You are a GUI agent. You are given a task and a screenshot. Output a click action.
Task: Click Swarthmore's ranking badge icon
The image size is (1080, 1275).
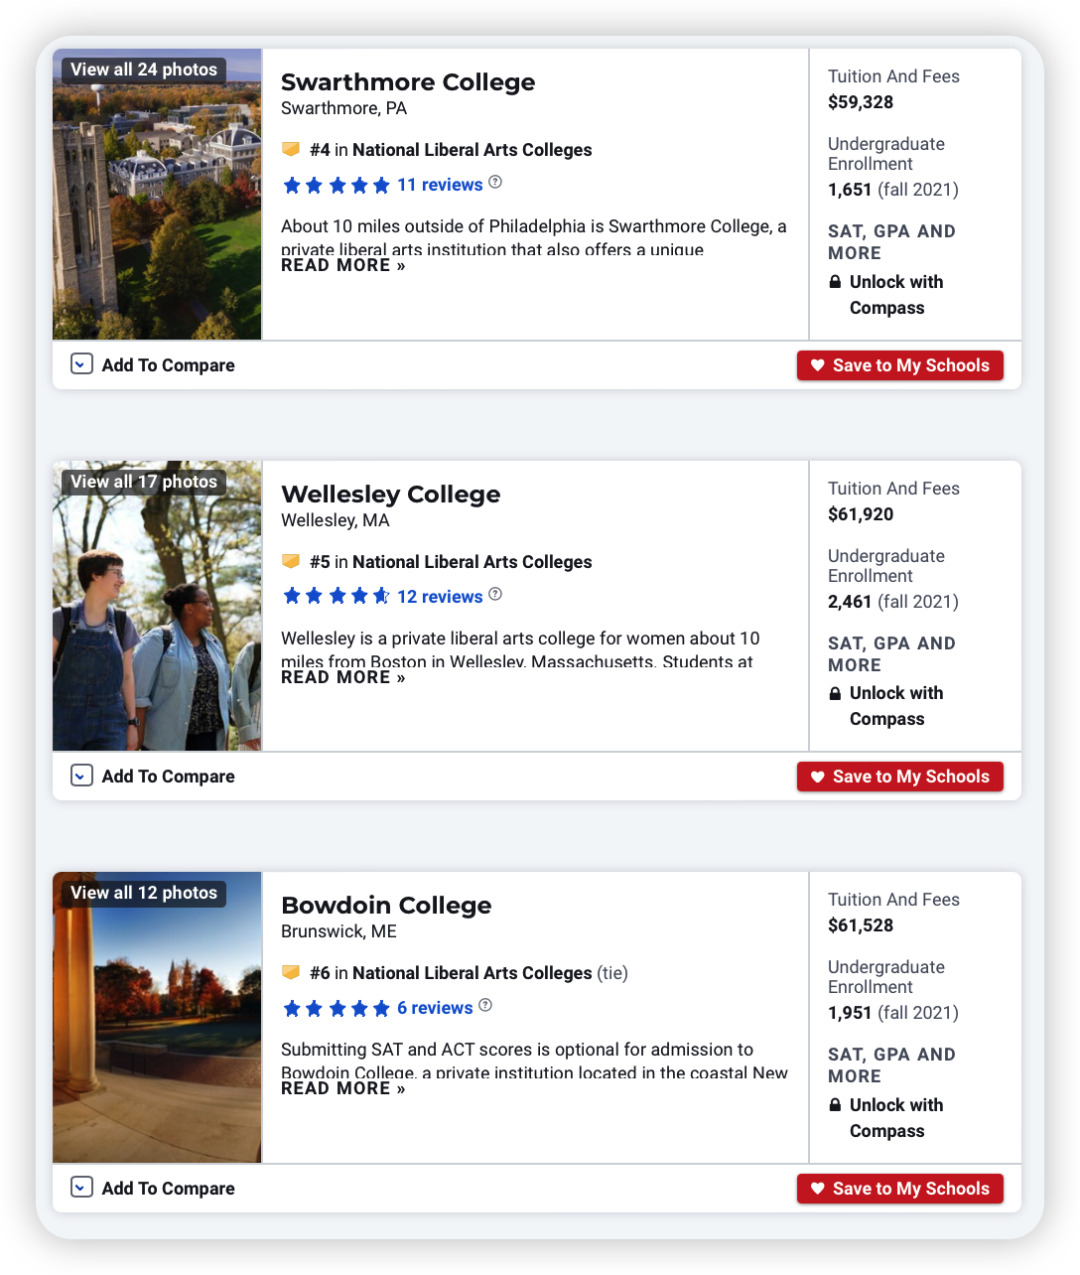pos(291,149)
